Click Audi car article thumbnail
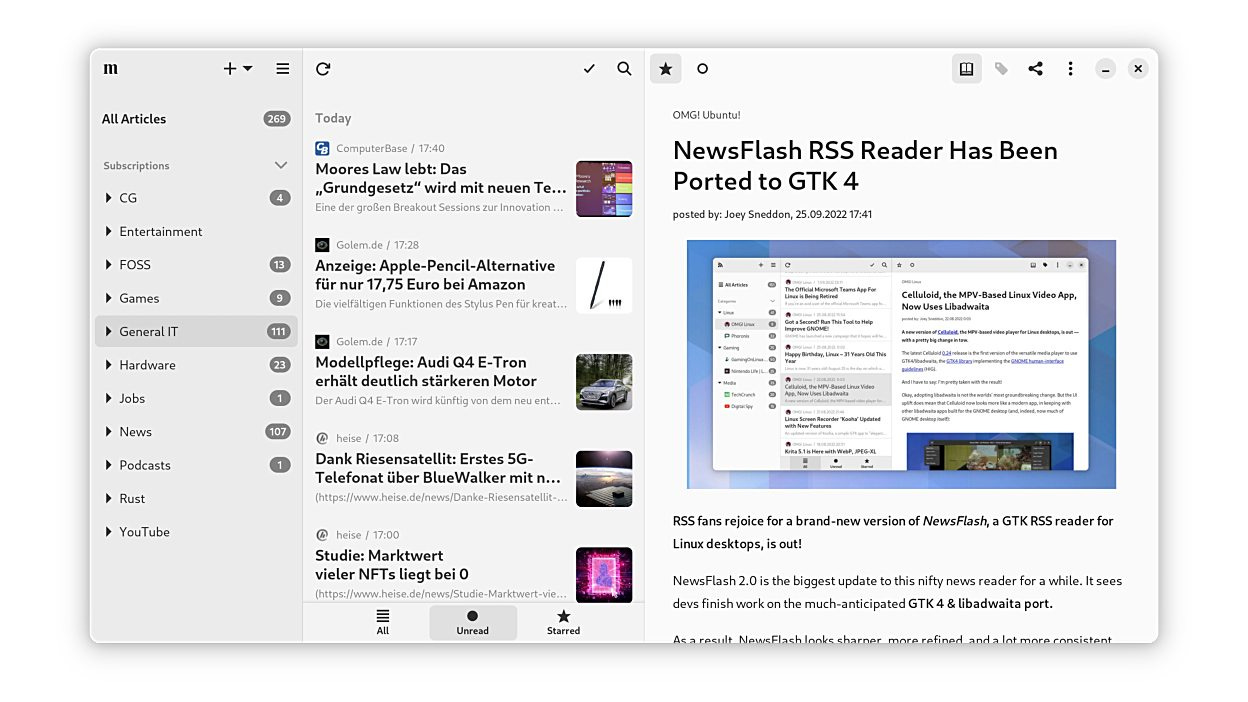Viewport: 1248px width, 702px height. pyautogui.click(x=604, y=382)
